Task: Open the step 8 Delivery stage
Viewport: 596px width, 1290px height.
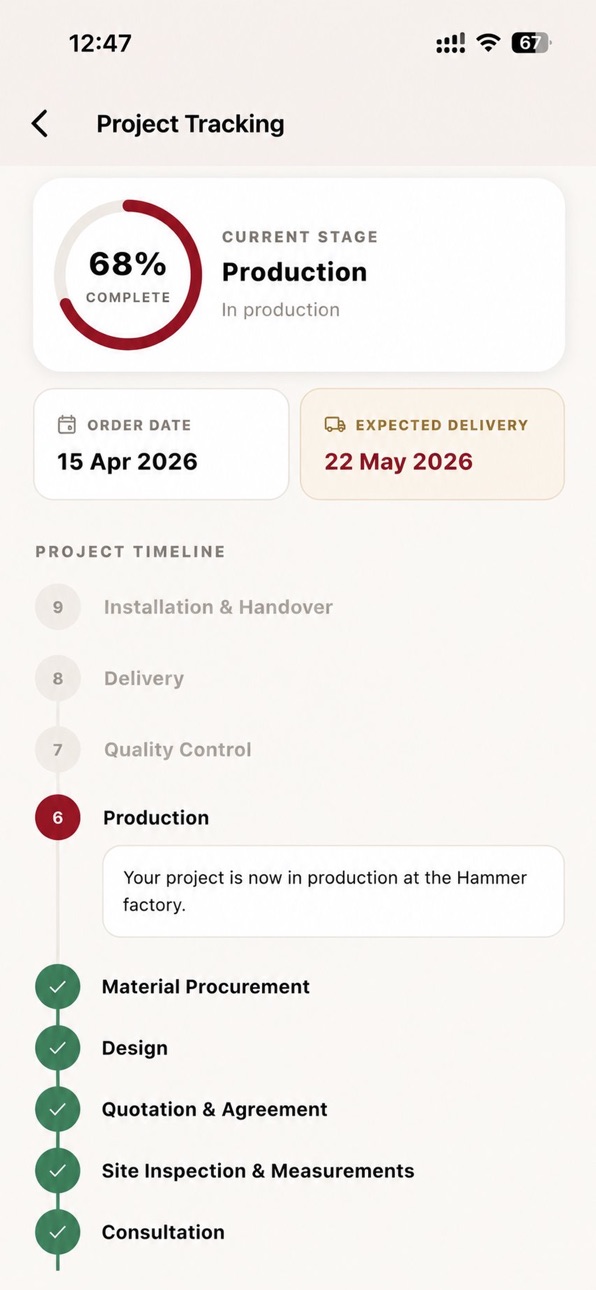Action: (144, 678)
